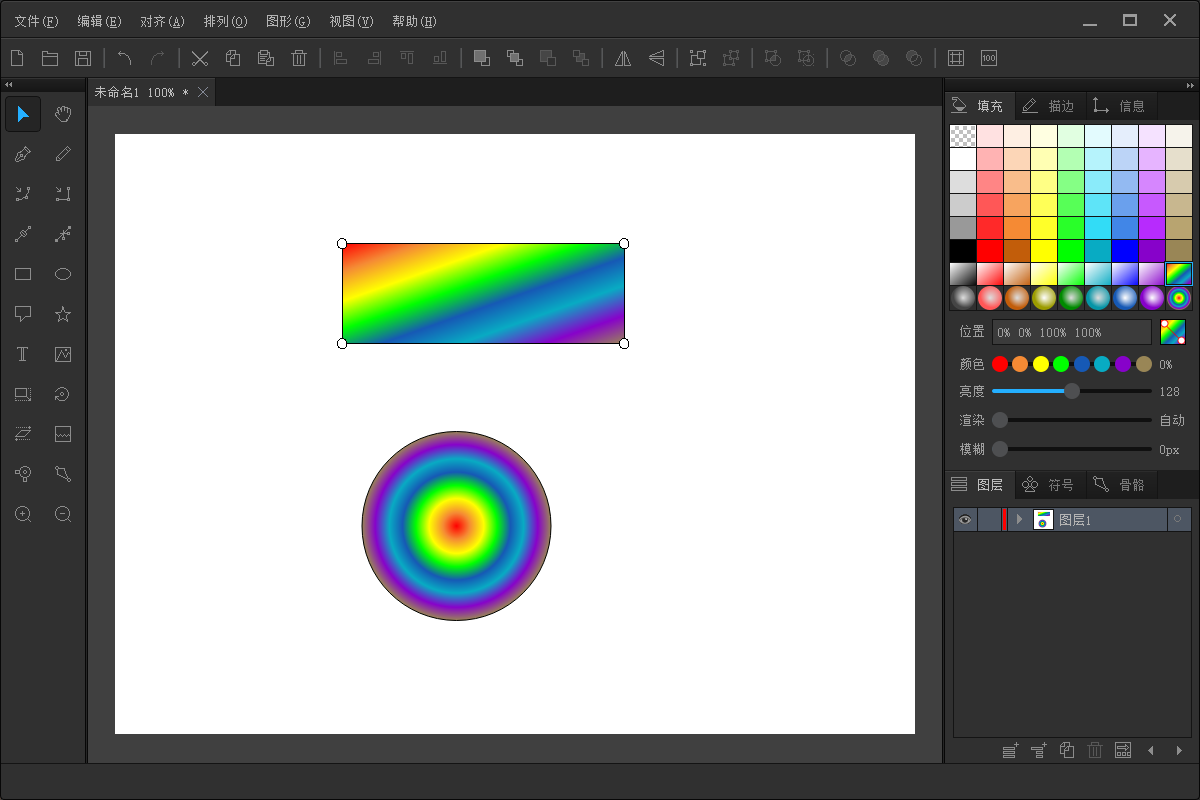Select the Ellipse shape tool
This screenshot has width=1200, height=800.
point(63,274)
